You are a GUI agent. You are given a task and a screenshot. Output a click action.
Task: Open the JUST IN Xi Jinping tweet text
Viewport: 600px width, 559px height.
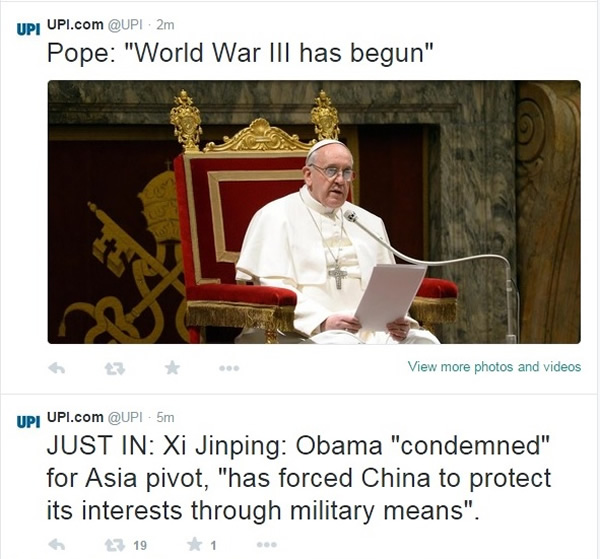click(298, 478)
